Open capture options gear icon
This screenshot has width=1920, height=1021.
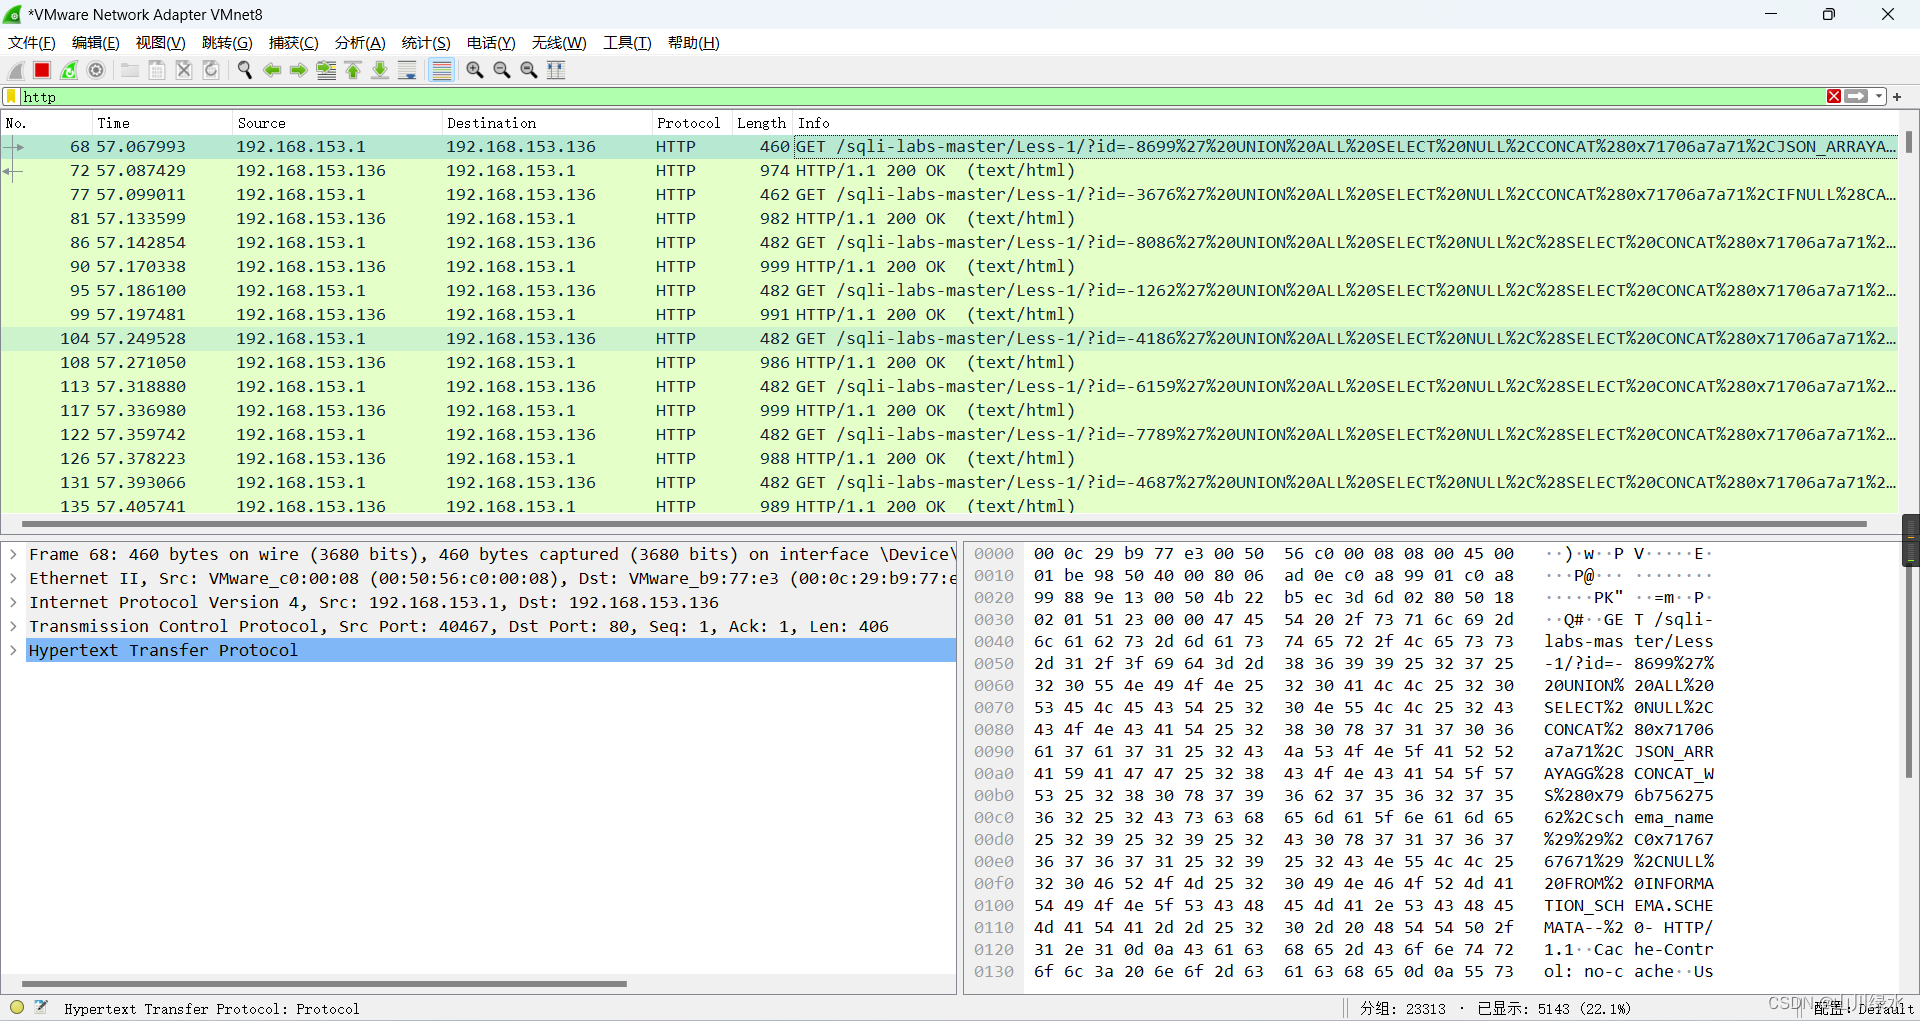point(96,70)
